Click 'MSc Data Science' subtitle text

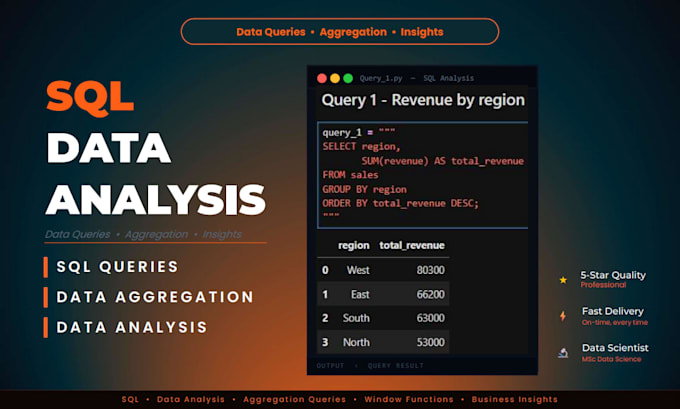pos(611,359)
